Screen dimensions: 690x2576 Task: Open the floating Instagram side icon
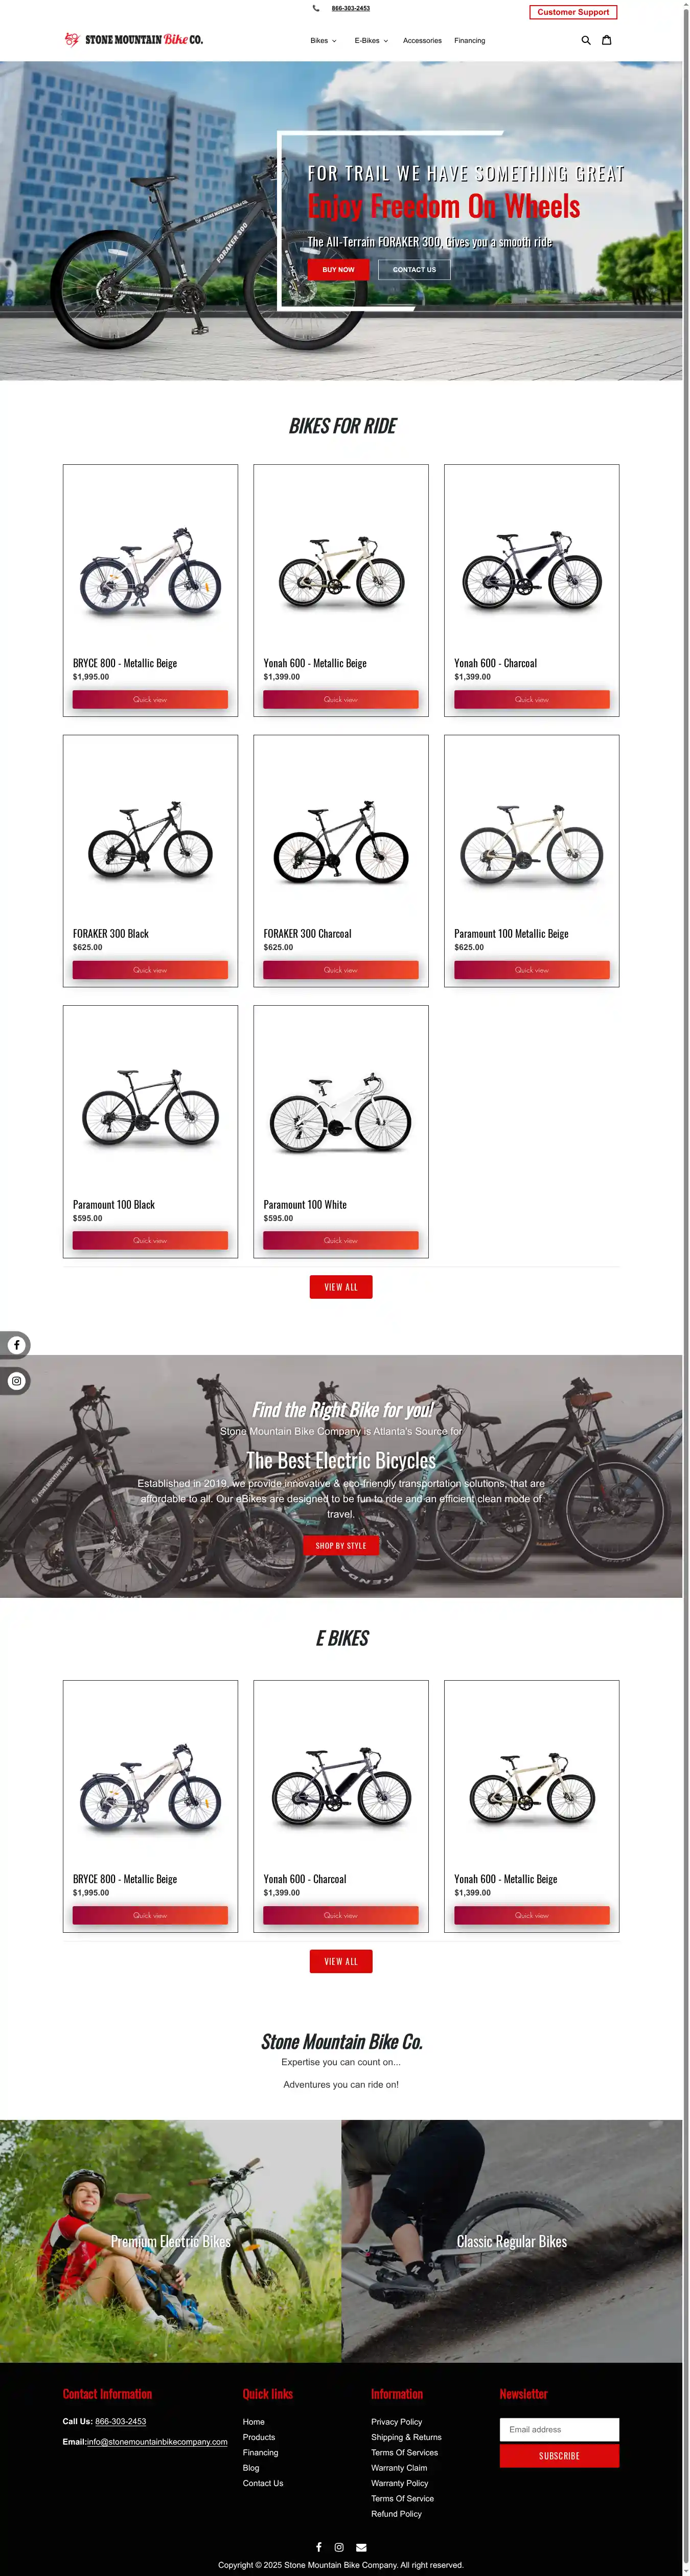click(x=16, y=1381)
